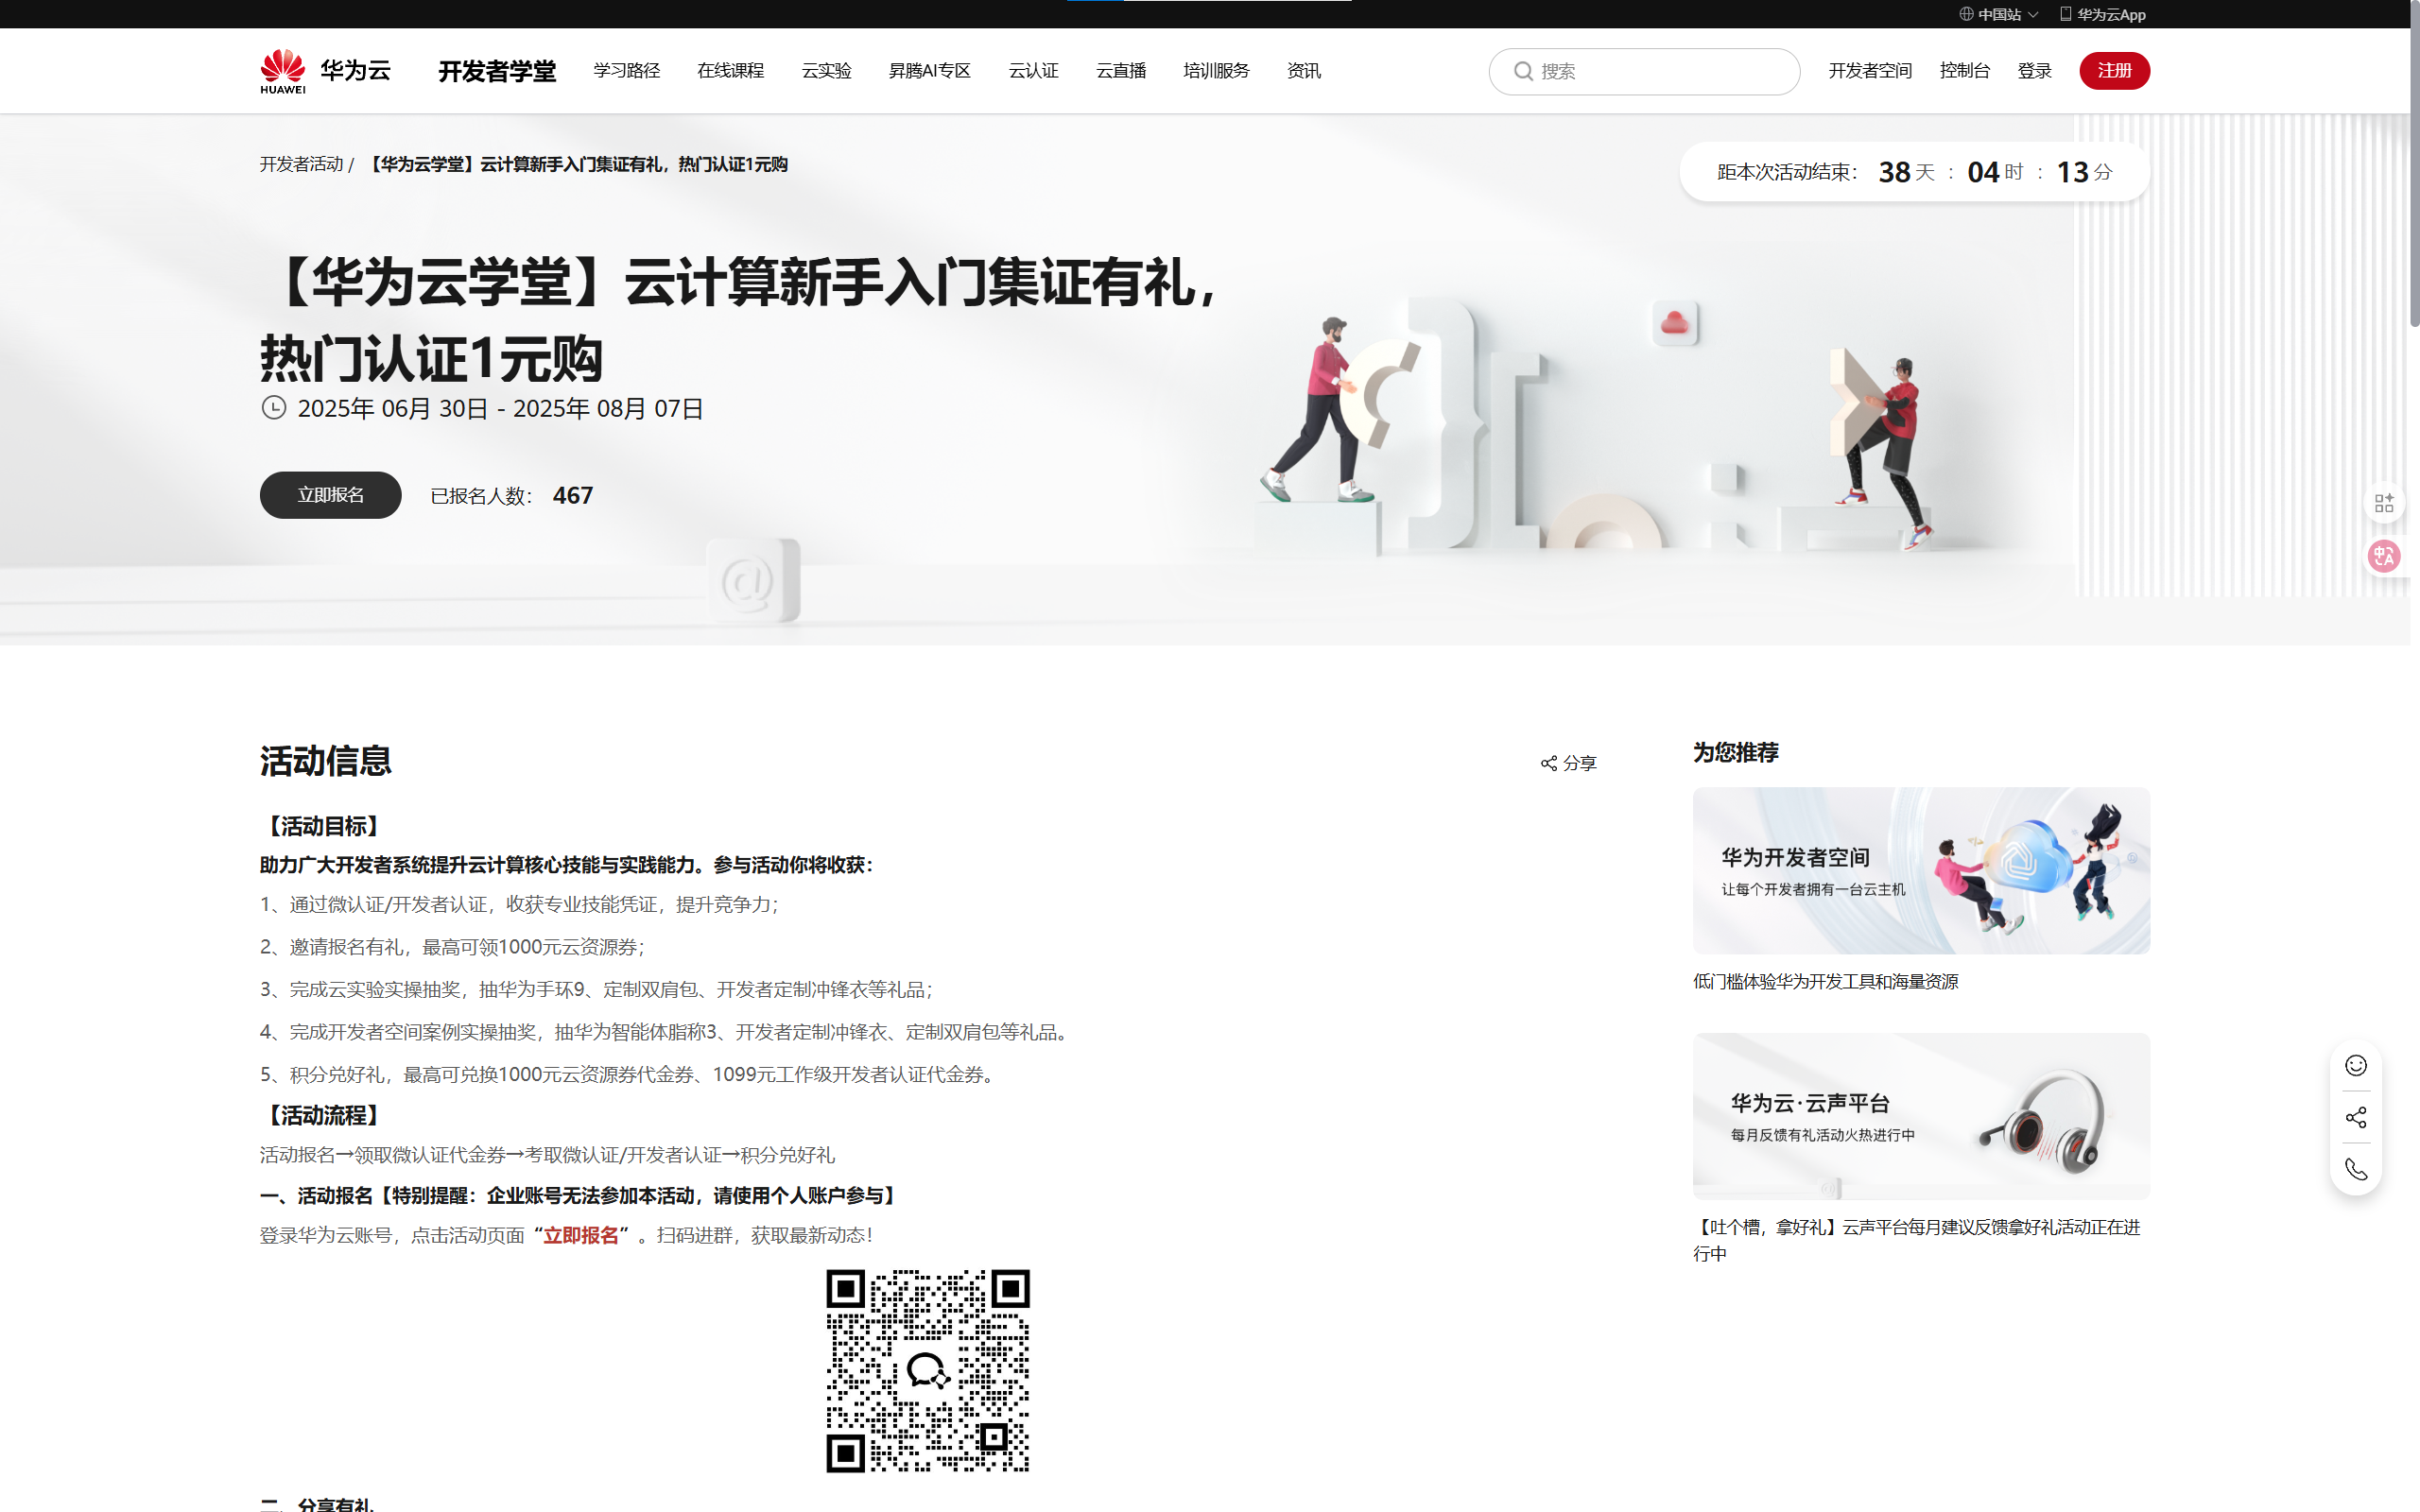The image size is (2420, 1512).
Task: Open the 华为开发者空间 recommendation thumbnail
Action: click(x=1920, y=870)
